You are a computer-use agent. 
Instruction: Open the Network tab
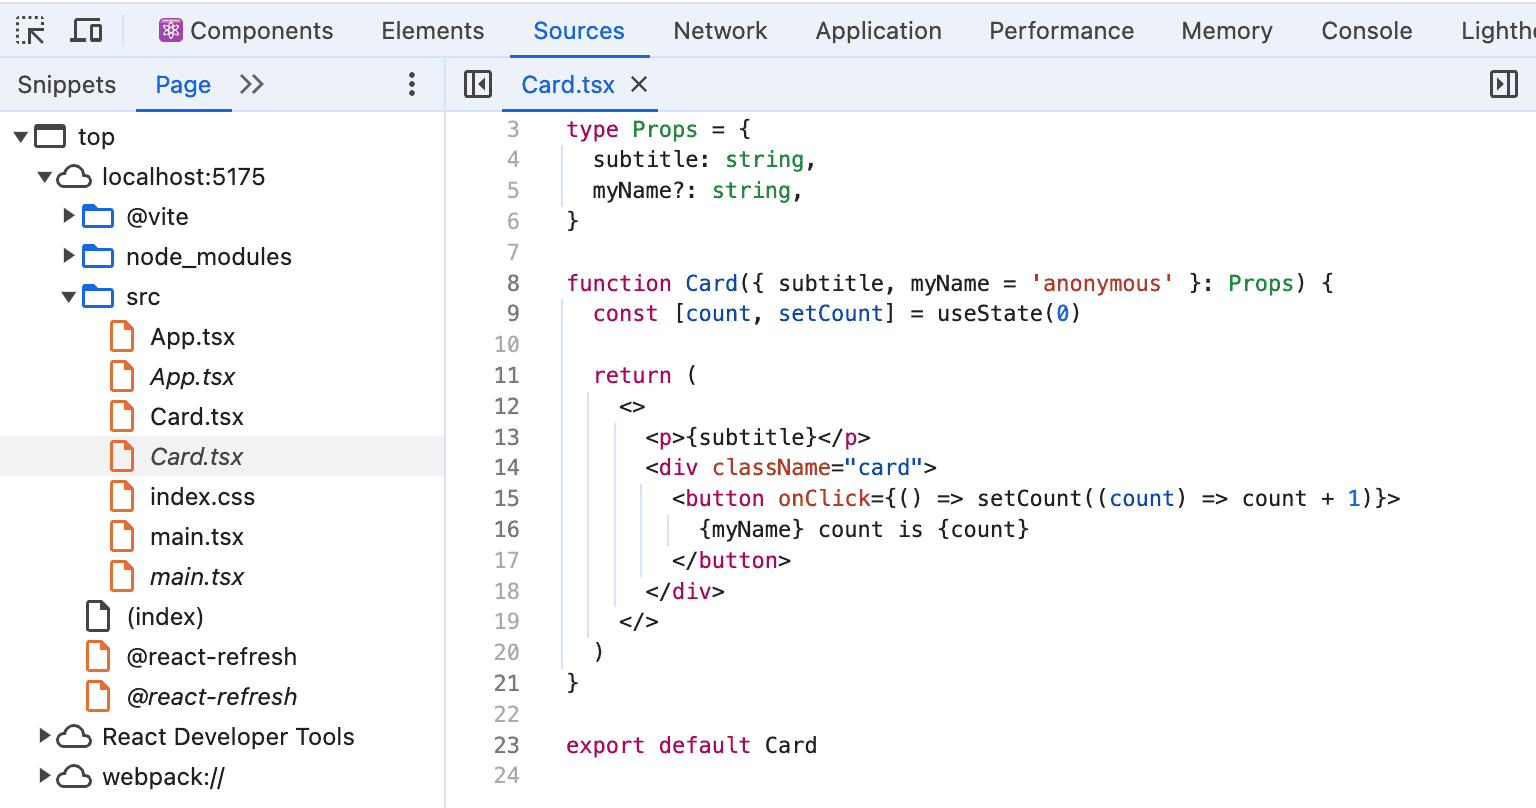pyautogui.click(x=720, y=31)
